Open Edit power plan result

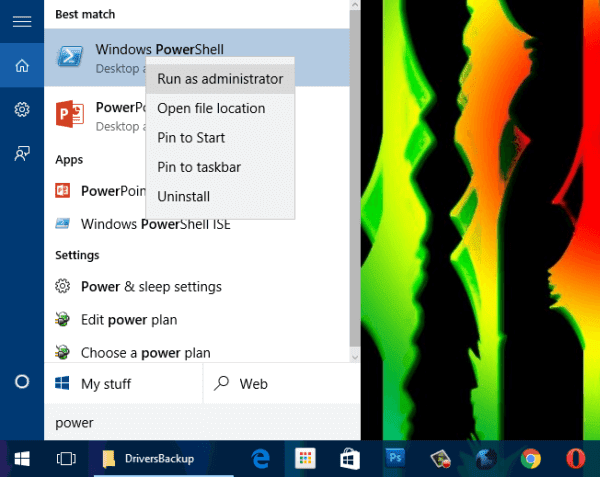point(197,319)
